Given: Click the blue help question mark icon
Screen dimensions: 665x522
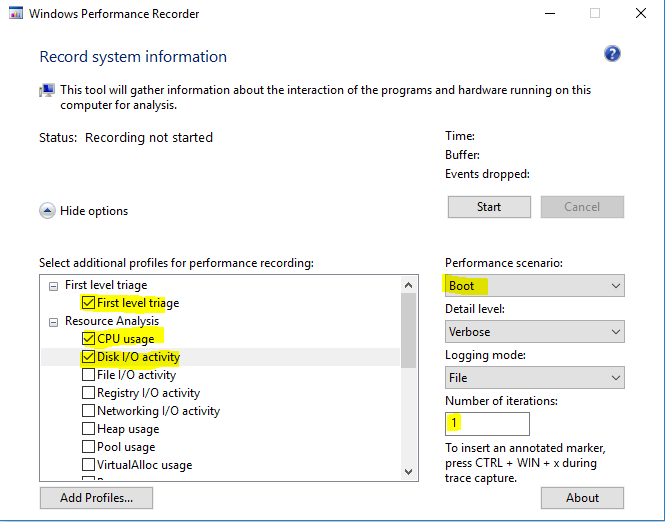Looking at the screenshot, I should (612, 54).
